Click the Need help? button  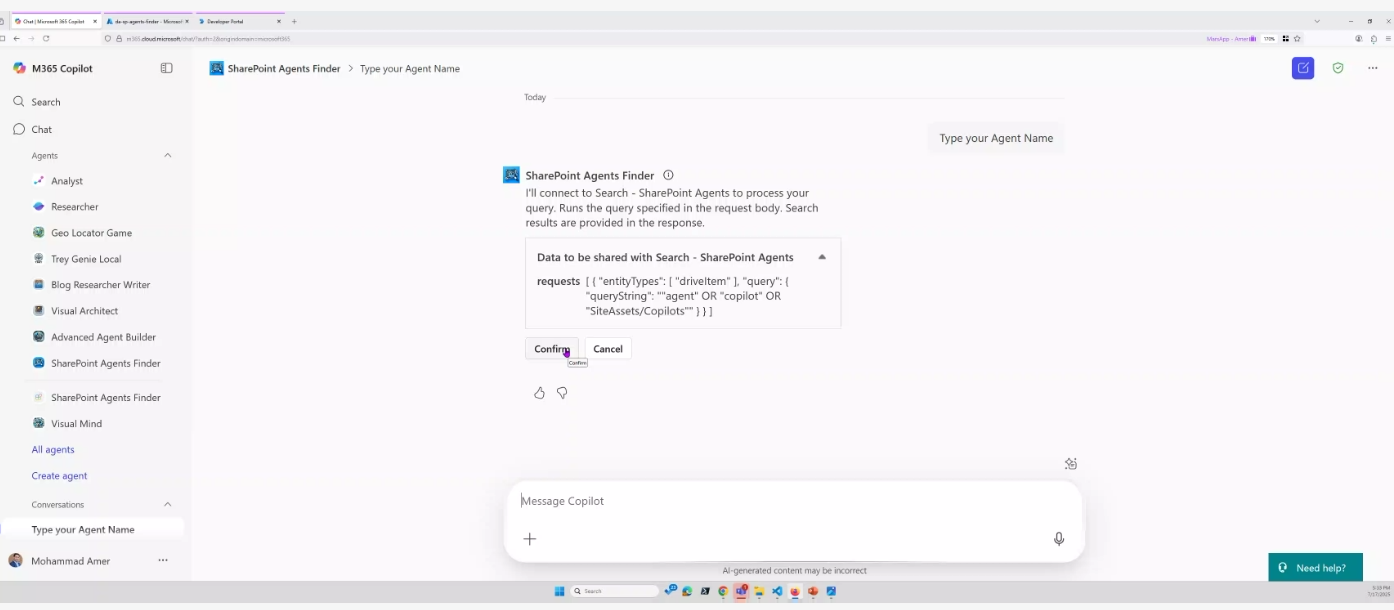click(1315, 568)
